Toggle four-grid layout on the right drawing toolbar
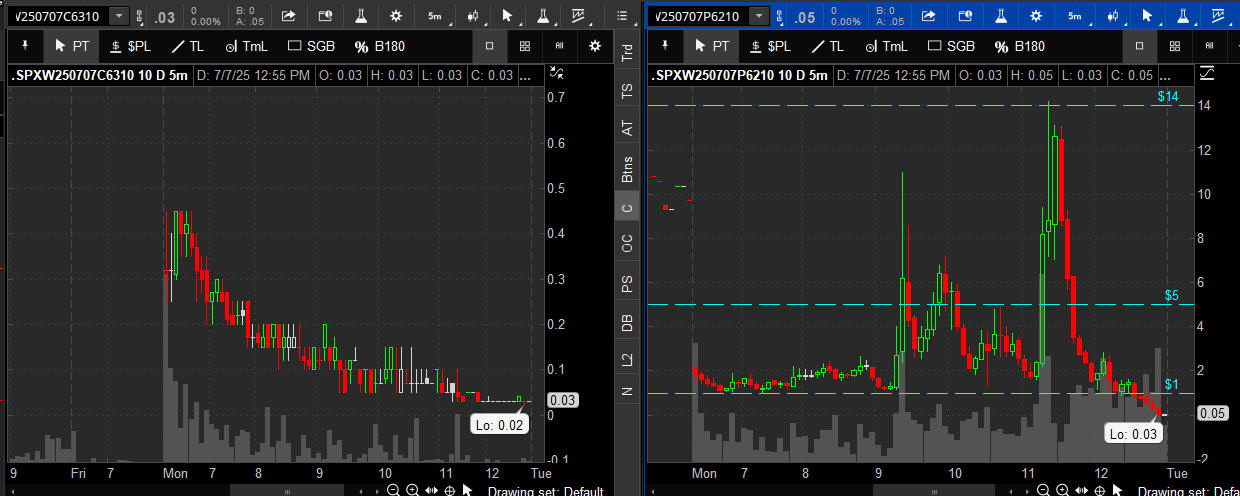 (1174, 46)
